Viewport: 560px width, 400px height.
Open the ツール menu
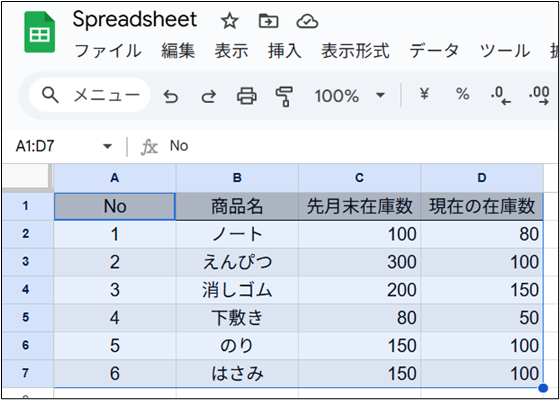pos(505,51)
